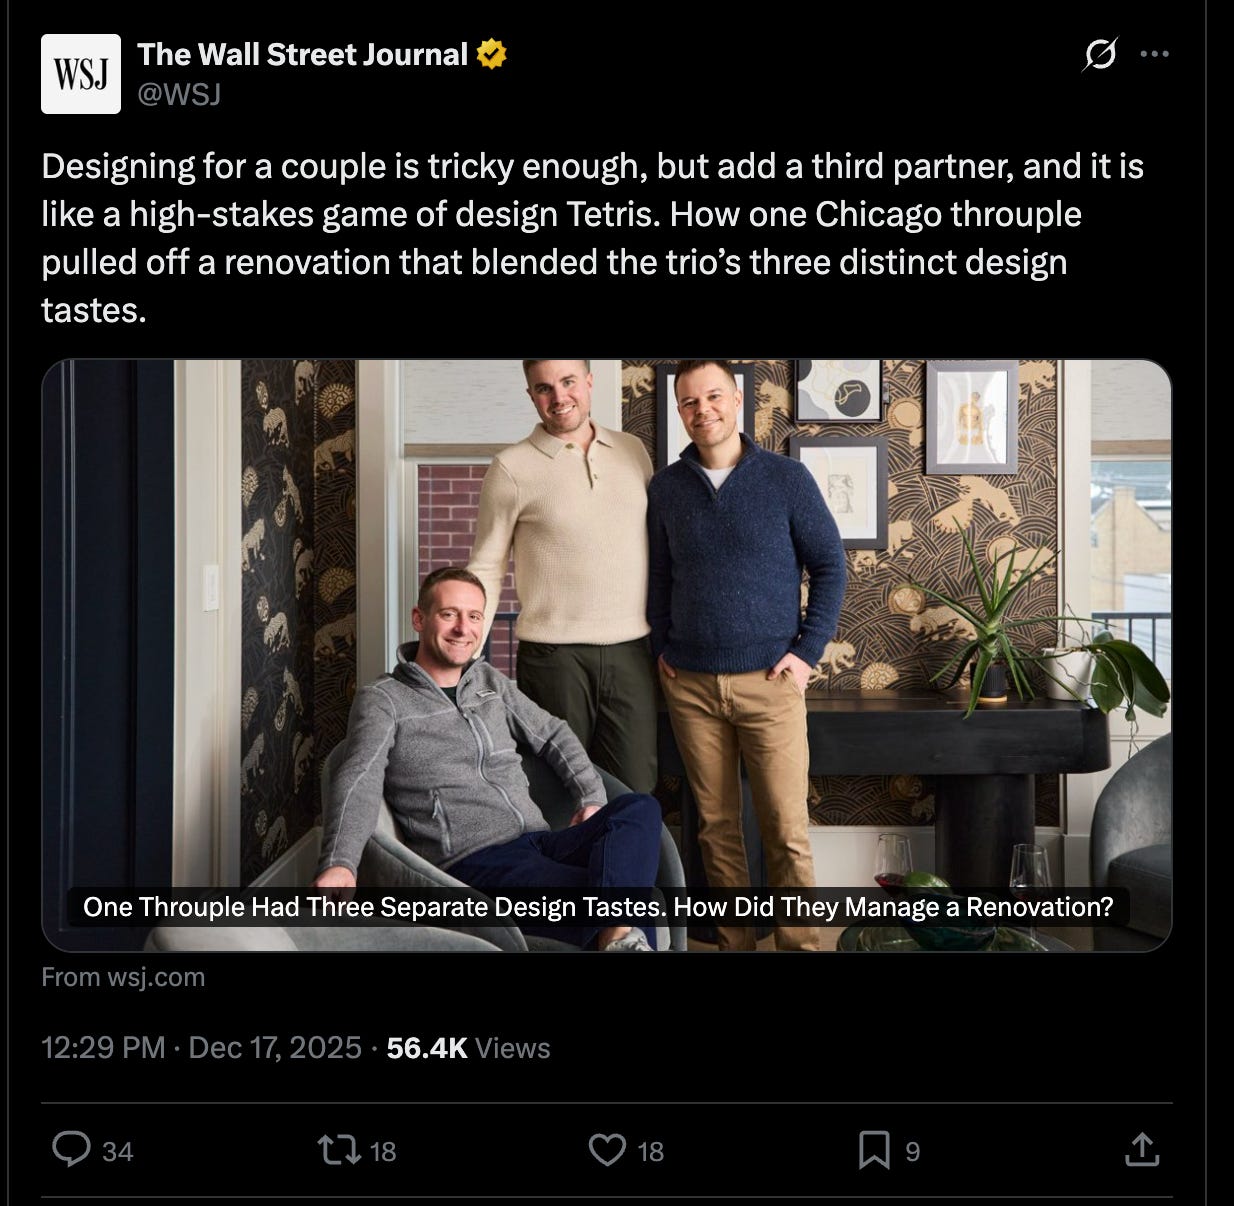
Task: Open repost options via the retweet control
Action: tap(340, 1151)
